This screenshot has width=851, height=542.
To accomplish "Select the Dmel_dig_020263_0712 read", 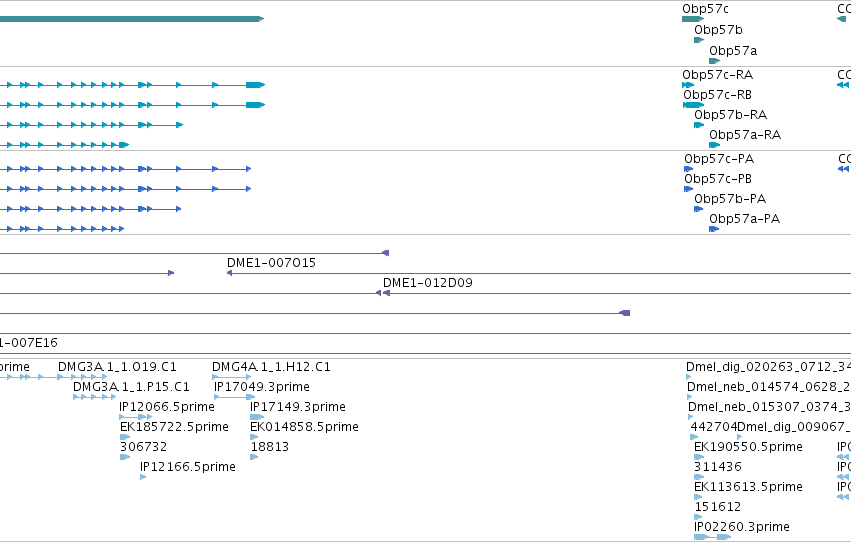I will [x=689, y=377].
